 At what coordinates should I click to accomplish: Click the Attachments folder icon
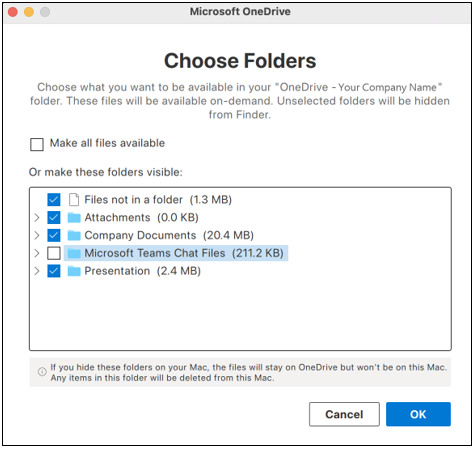point(74,218)
